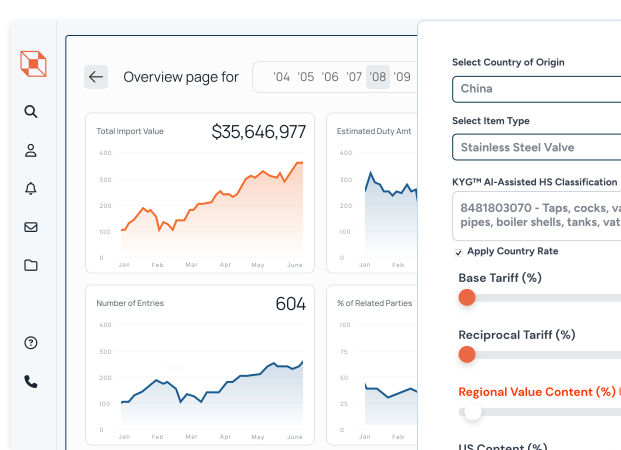Open the user profile sidebar icon
This screenshot has width=621, height=450.
[31, 151]
